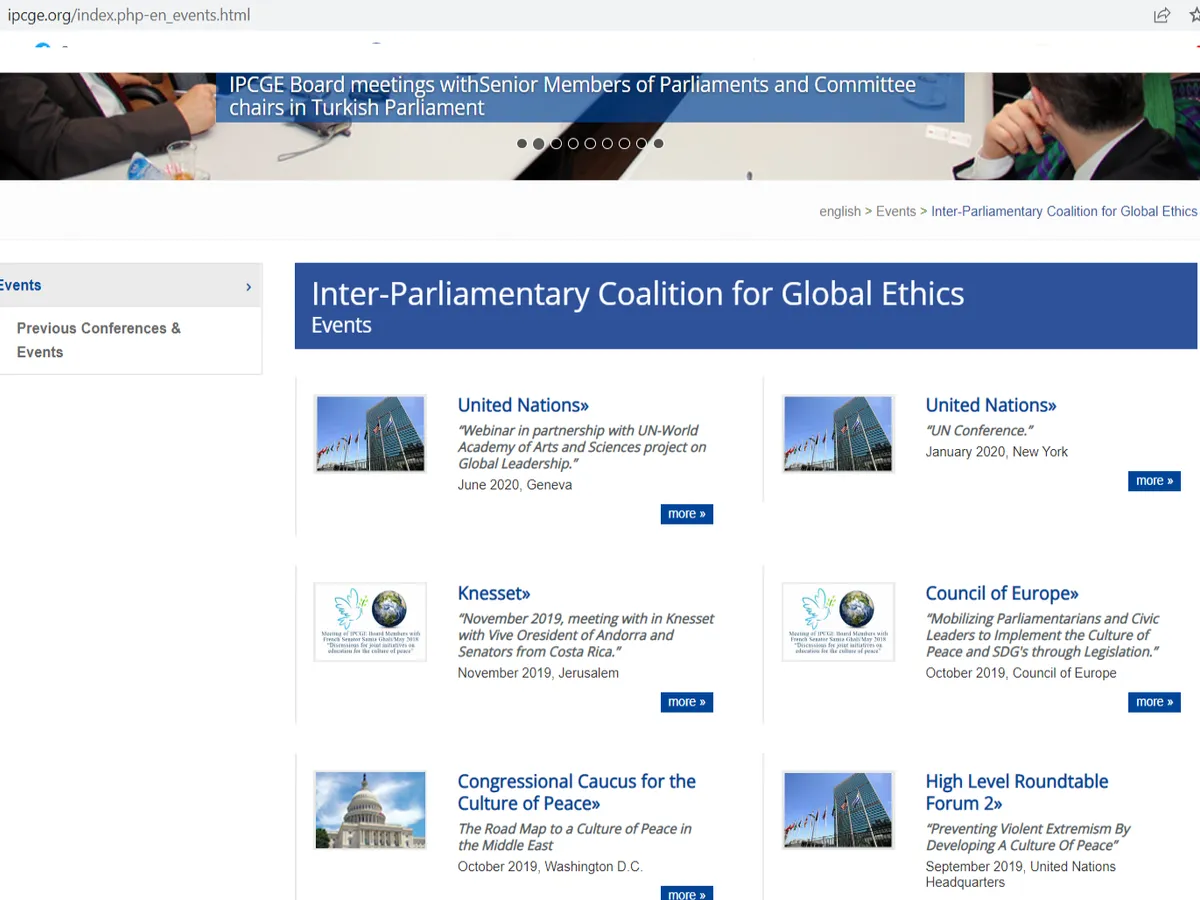Viewport: 1200px width, 900px height.
Task: Open the United Nations June 2020 Geneva thumbnail
Action: [370, 433]
